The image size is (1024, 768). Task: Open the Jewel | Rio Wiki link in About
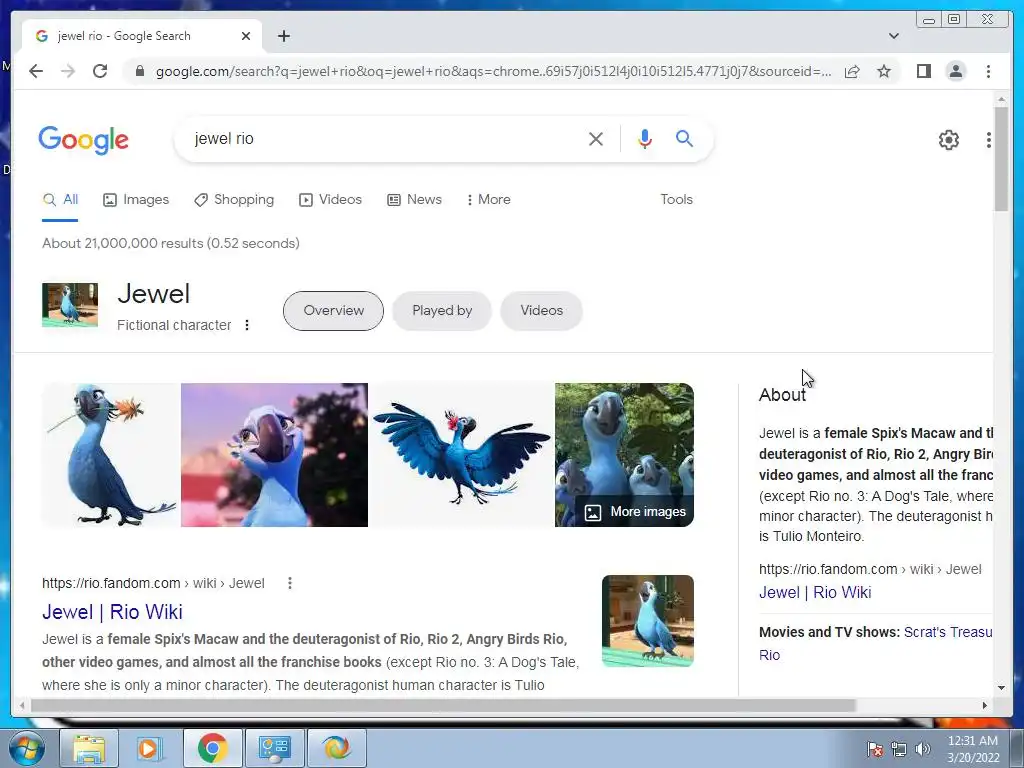click(x=815, y=592)
